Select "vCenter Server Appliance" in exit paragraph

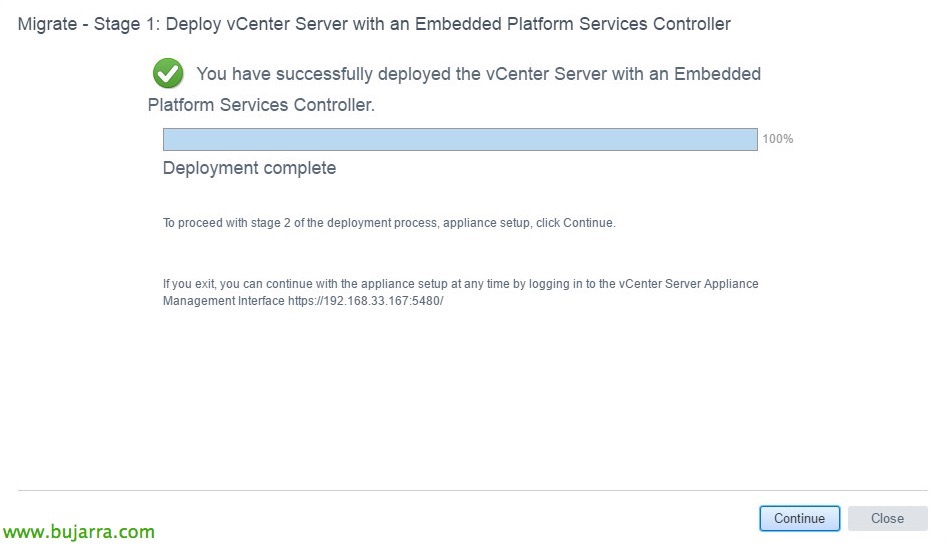coord(689,284)
